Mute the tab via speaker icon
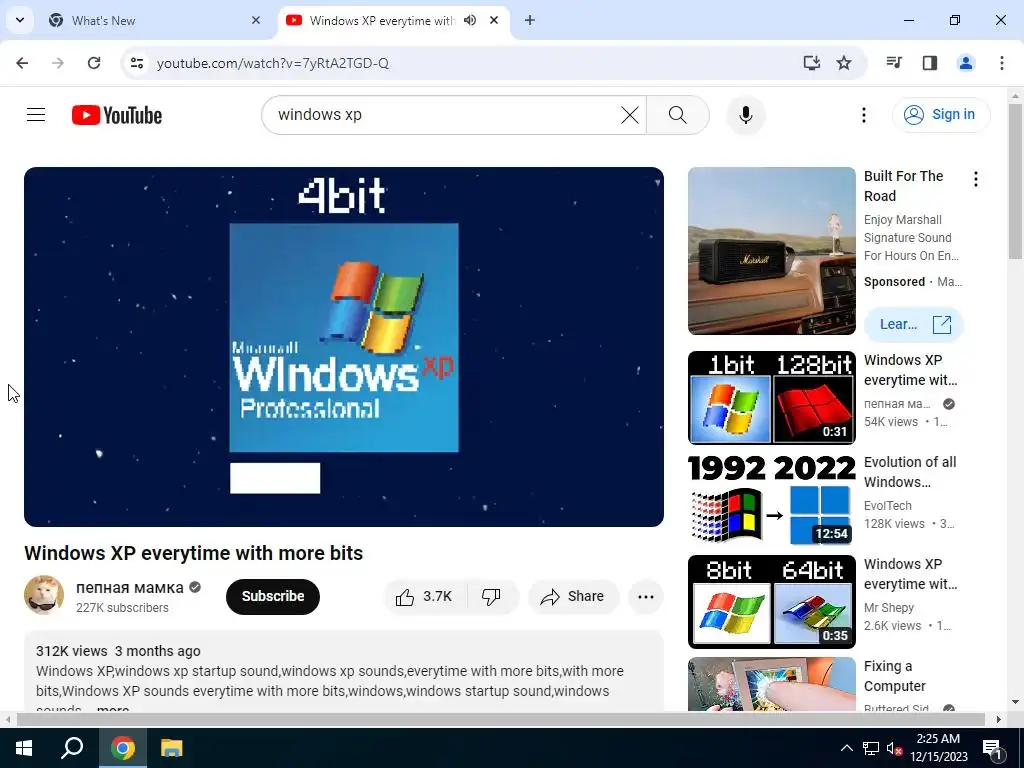Viewport: 1024px width, 768px height. point(470,21)
